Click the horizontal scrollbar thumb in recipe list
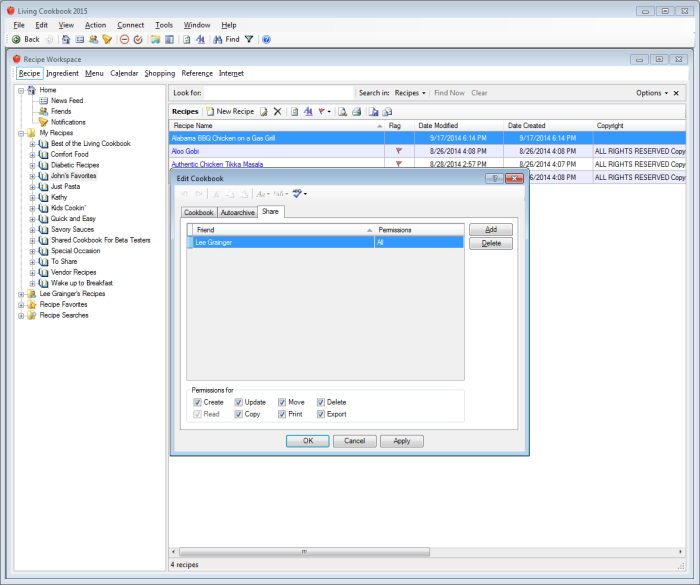The height and width of the screenshot is (585, 700). coord(304,552)
